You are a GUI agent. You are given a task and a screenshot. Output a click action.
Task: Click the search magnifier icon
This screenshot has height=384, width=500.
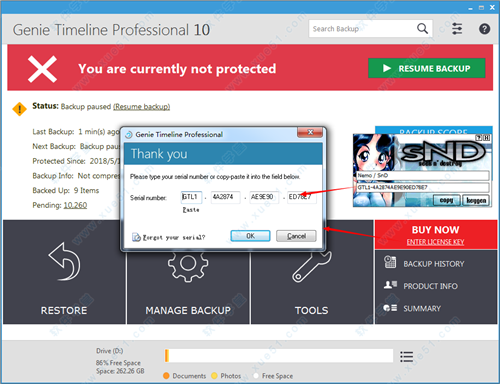click(422, 29)
